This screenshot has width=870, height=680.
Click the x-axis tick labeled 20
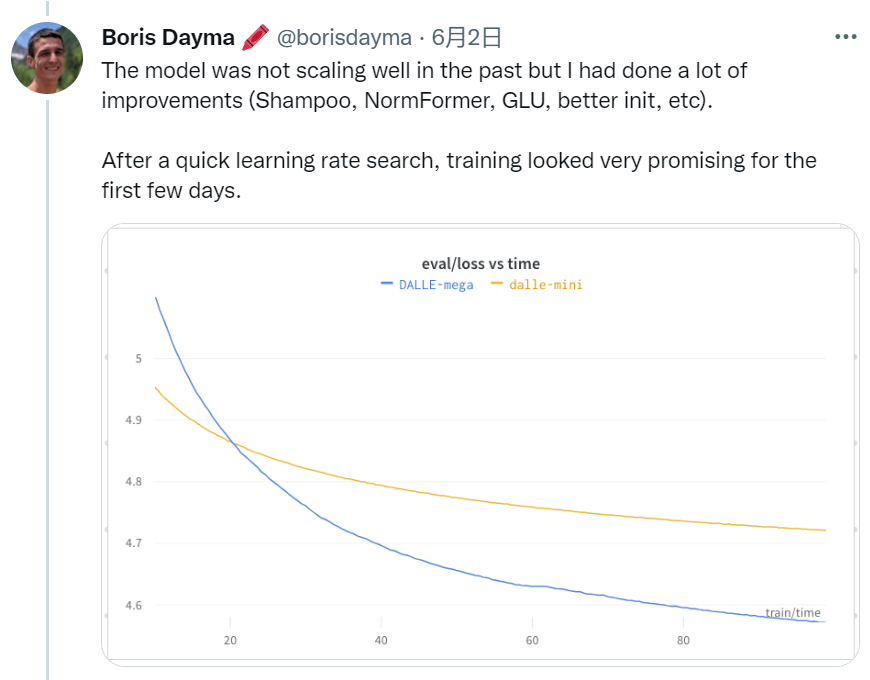230,640
